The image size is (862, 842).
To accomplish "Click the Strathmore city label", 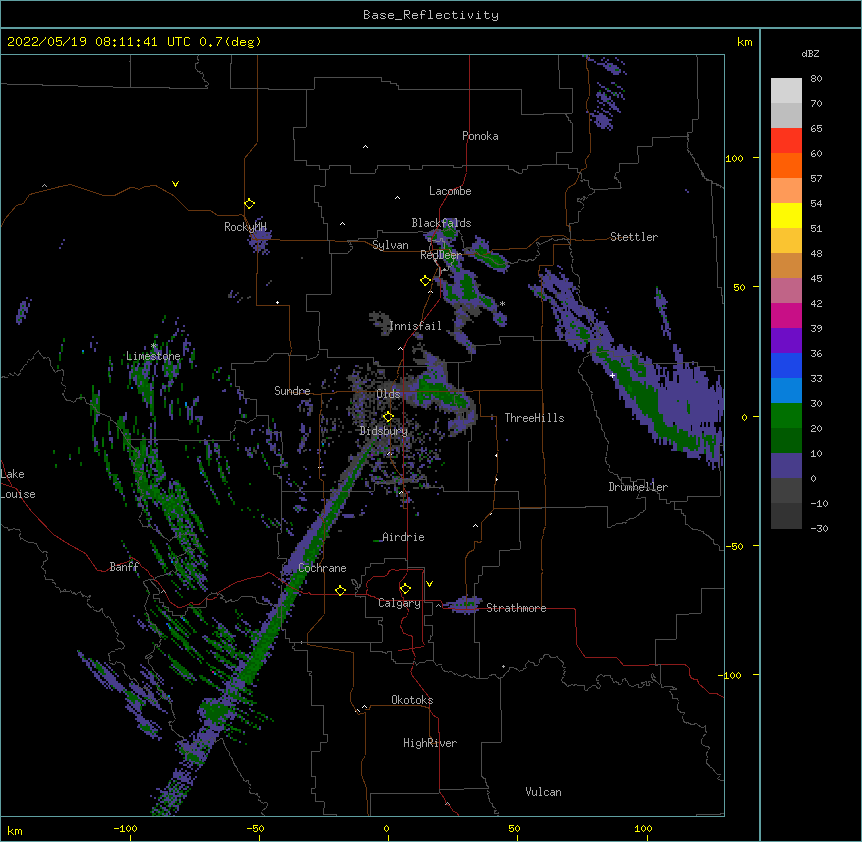I will [x=516, y=608].
